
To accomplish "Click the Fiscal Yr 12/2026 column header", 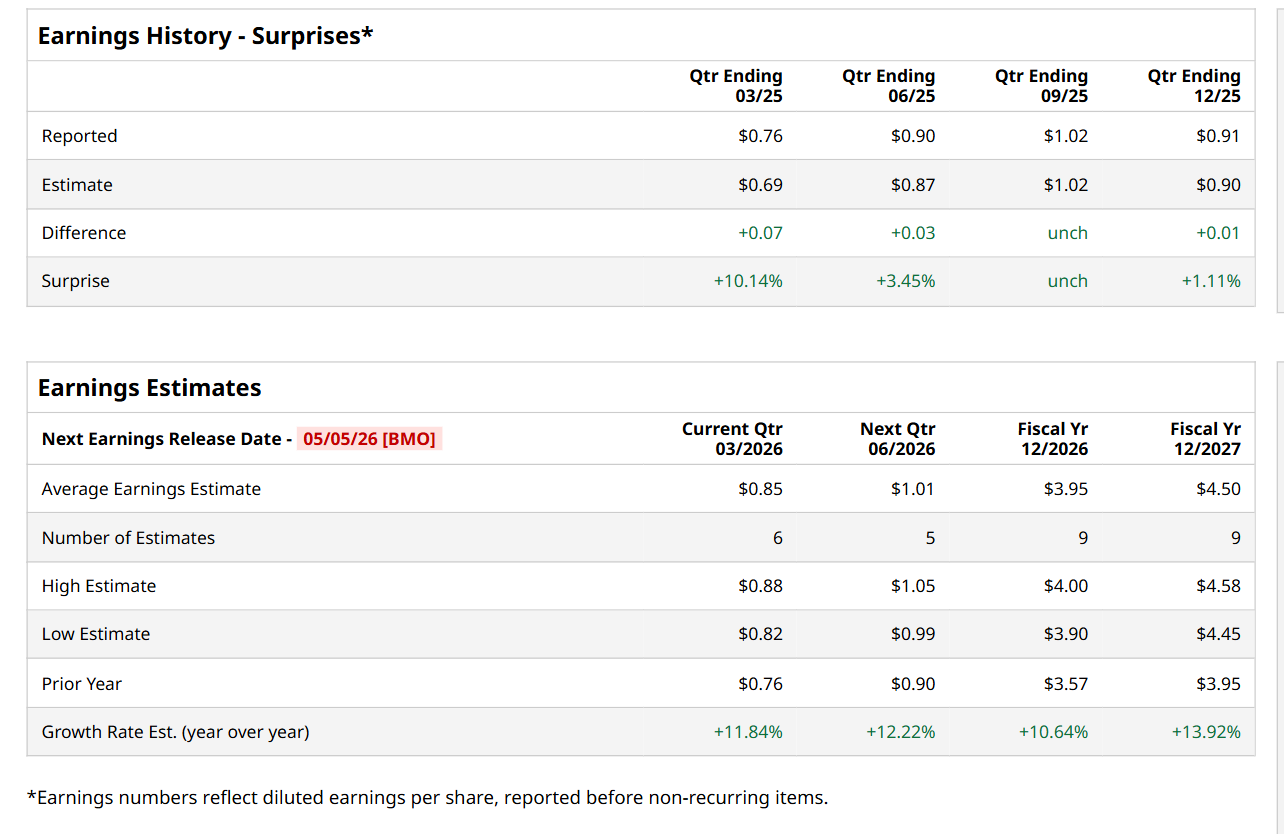I will pos(1053,439).
